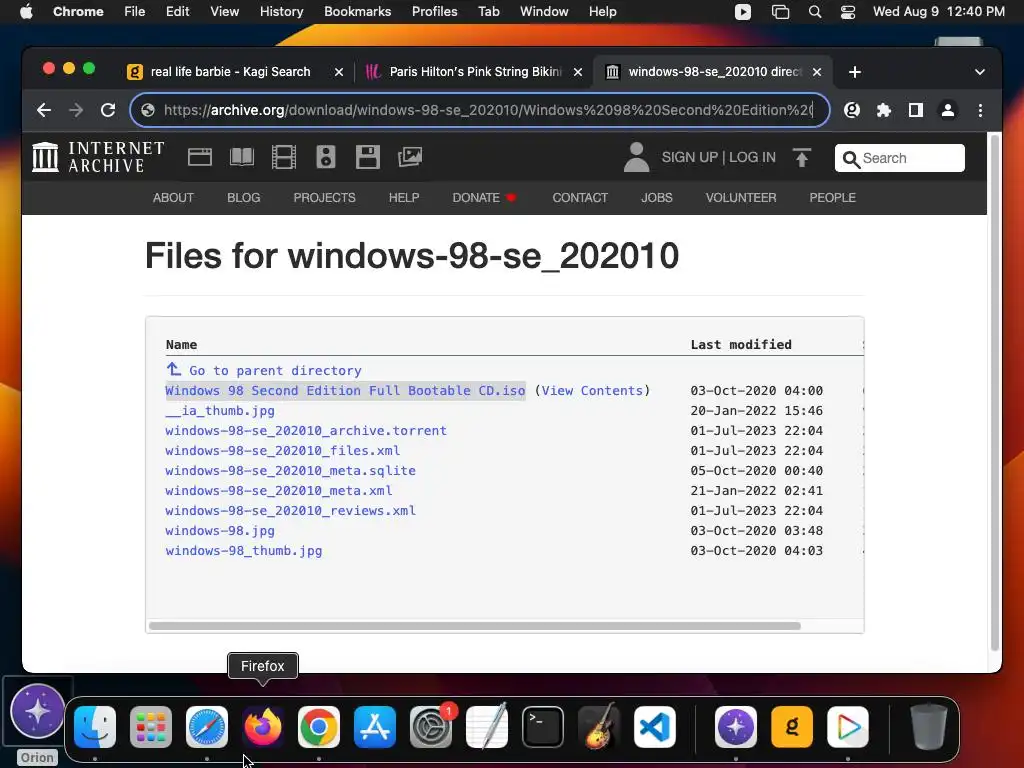This screenshot has width=1024, height=768.
Task: Click the Internet Archive Search field
Action: pyautogui.click(x=899, y=158)
